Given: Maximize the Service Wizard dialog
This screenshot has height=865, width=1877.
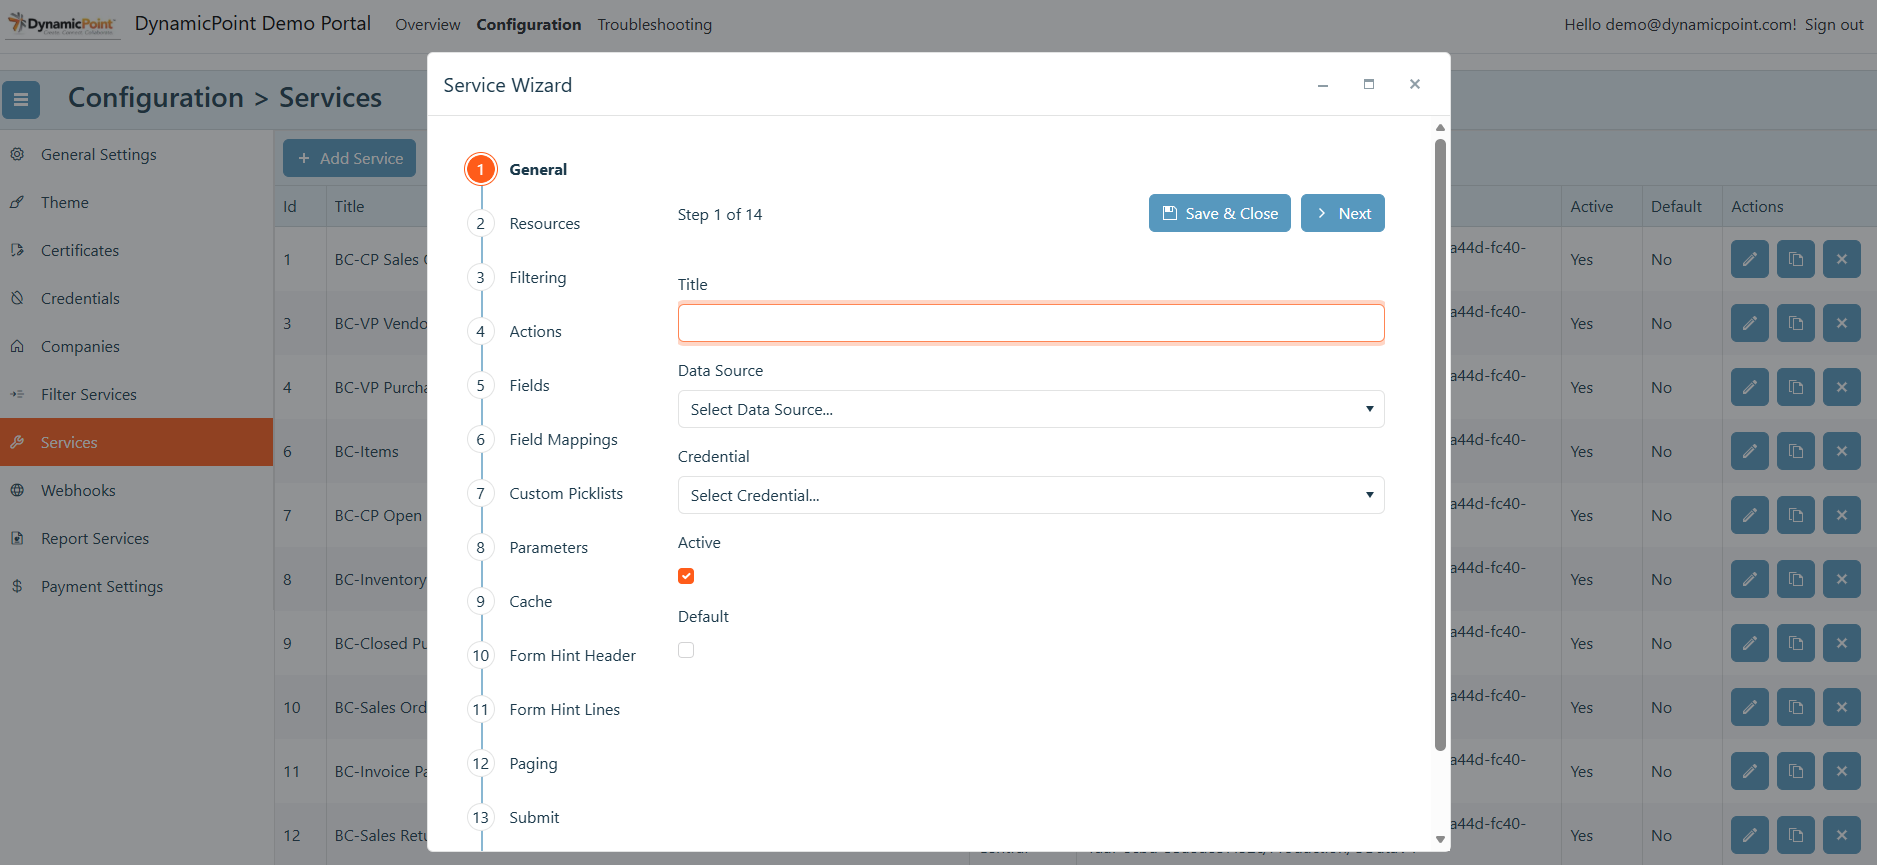Looking at the screenshot, I should [x=1368, y=85].
